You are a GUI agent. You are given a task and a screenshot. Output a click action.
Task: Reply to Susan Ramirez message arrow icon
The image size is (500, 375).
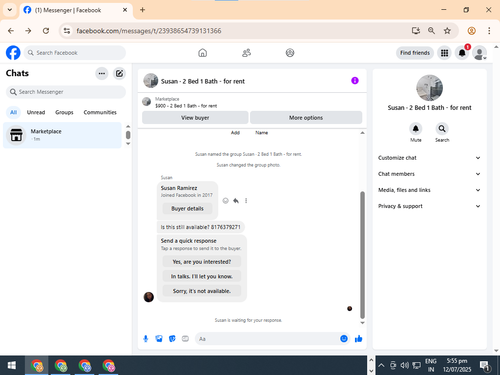(x=236, y=200)
